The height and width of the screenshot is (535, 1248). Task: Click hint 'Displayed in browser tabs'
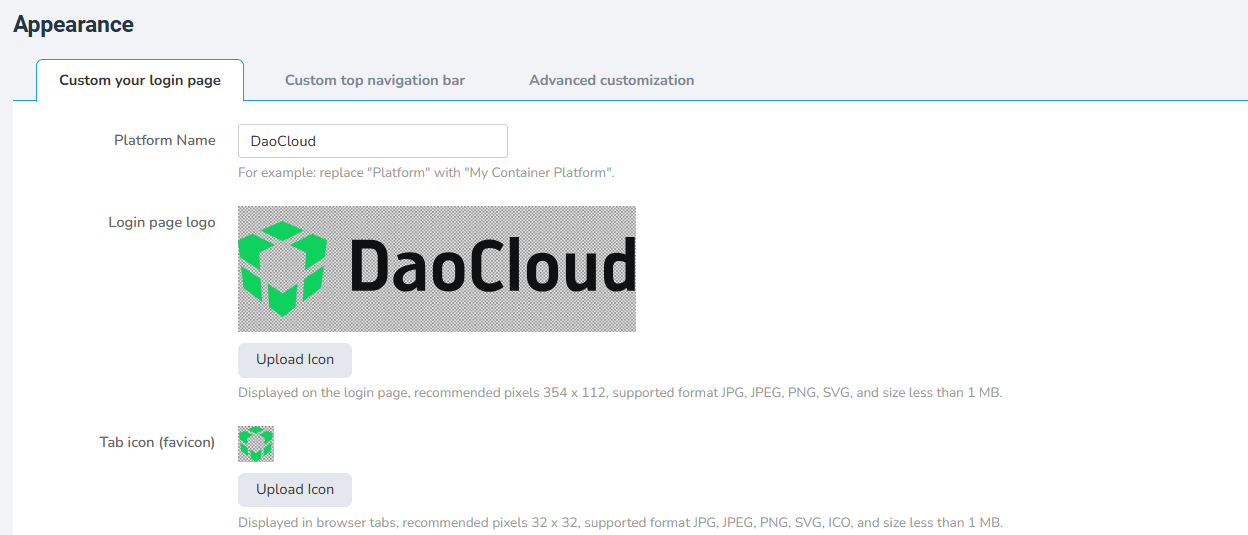tap(620, 523)
